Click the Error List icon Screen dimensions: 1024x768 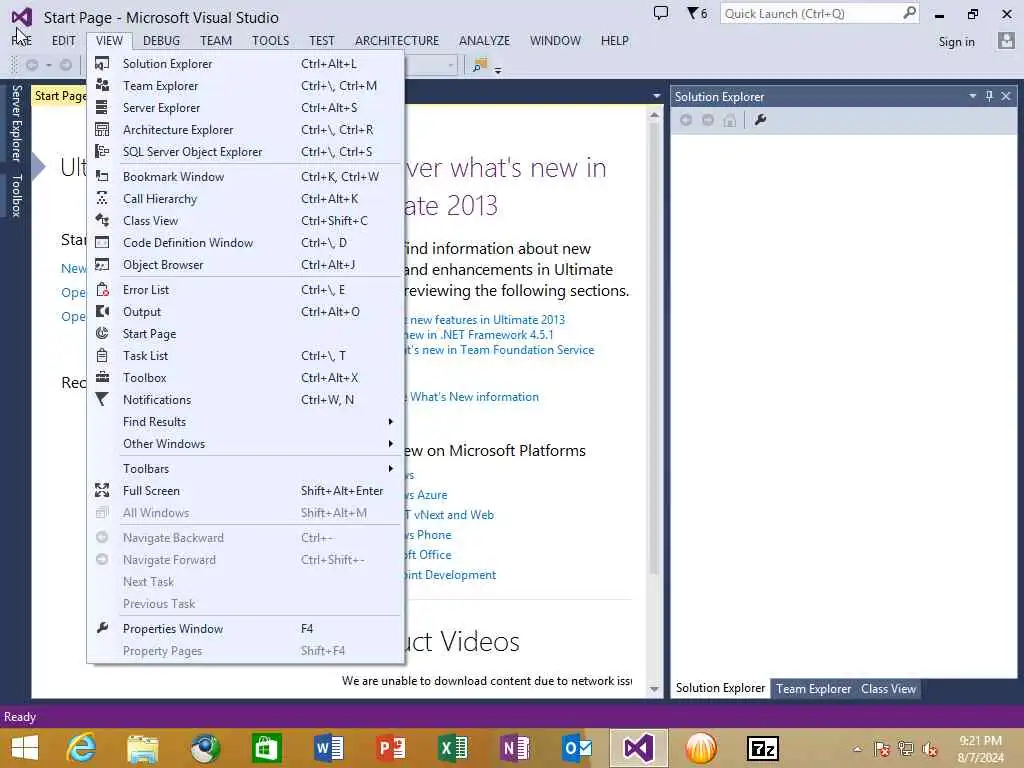click(x=102, y=289)
